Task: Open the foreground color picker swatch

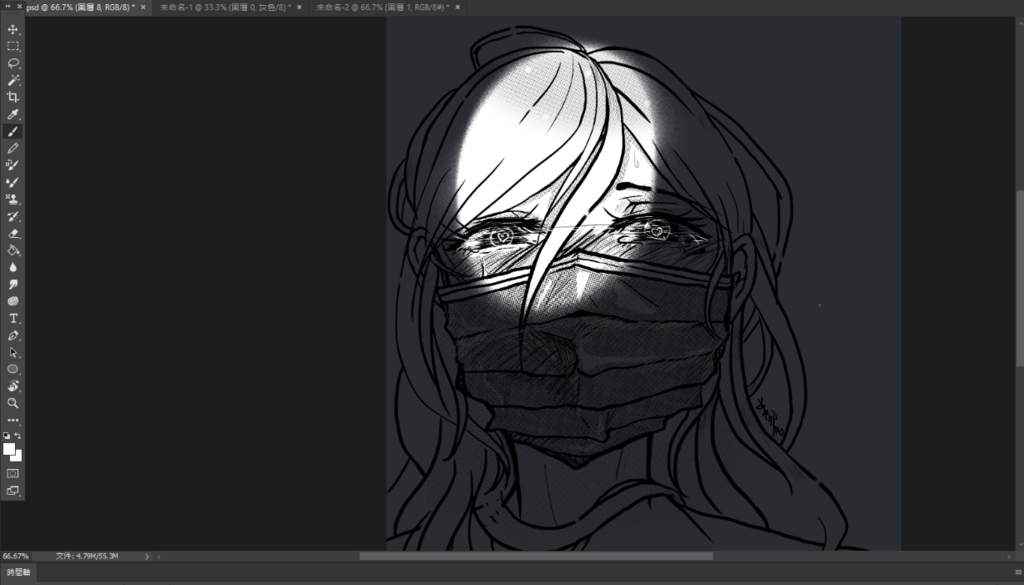Action: point(8,449)
